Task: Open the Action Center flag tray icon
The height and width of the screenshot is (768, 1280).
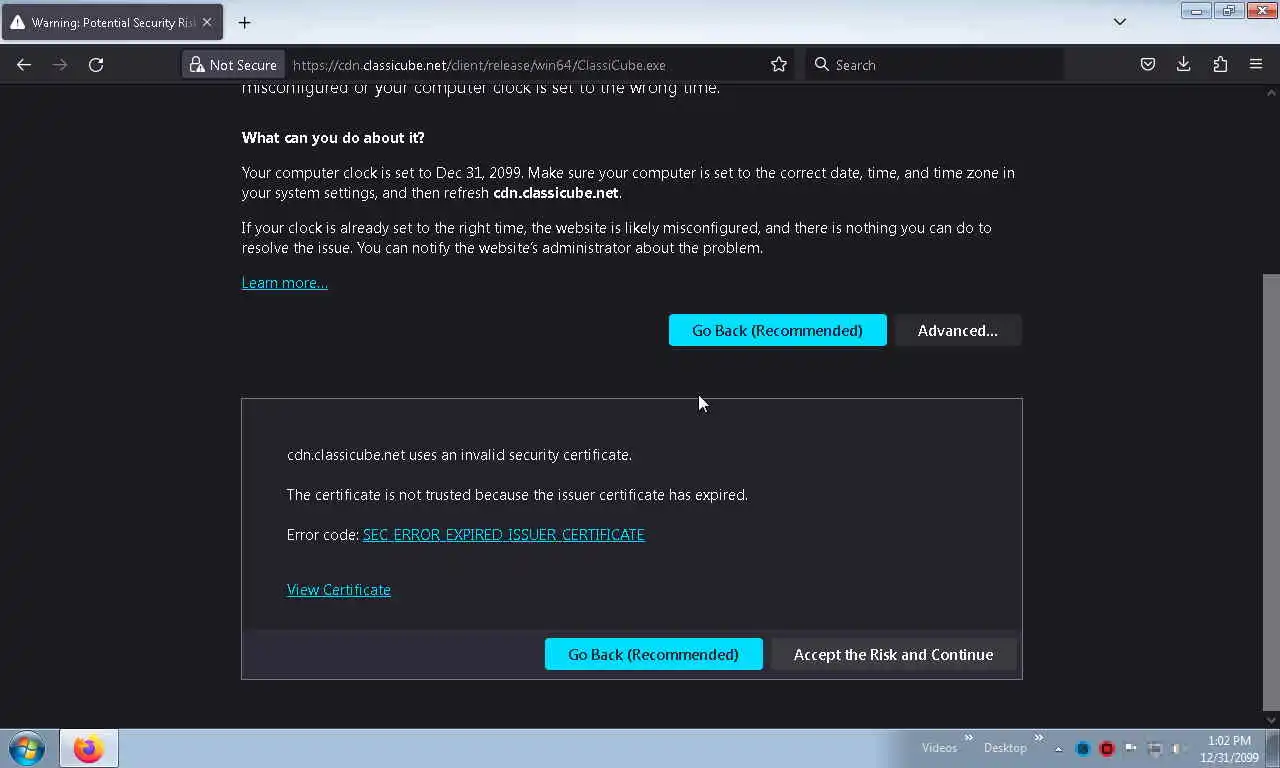Action: [x=1131, y=748]
